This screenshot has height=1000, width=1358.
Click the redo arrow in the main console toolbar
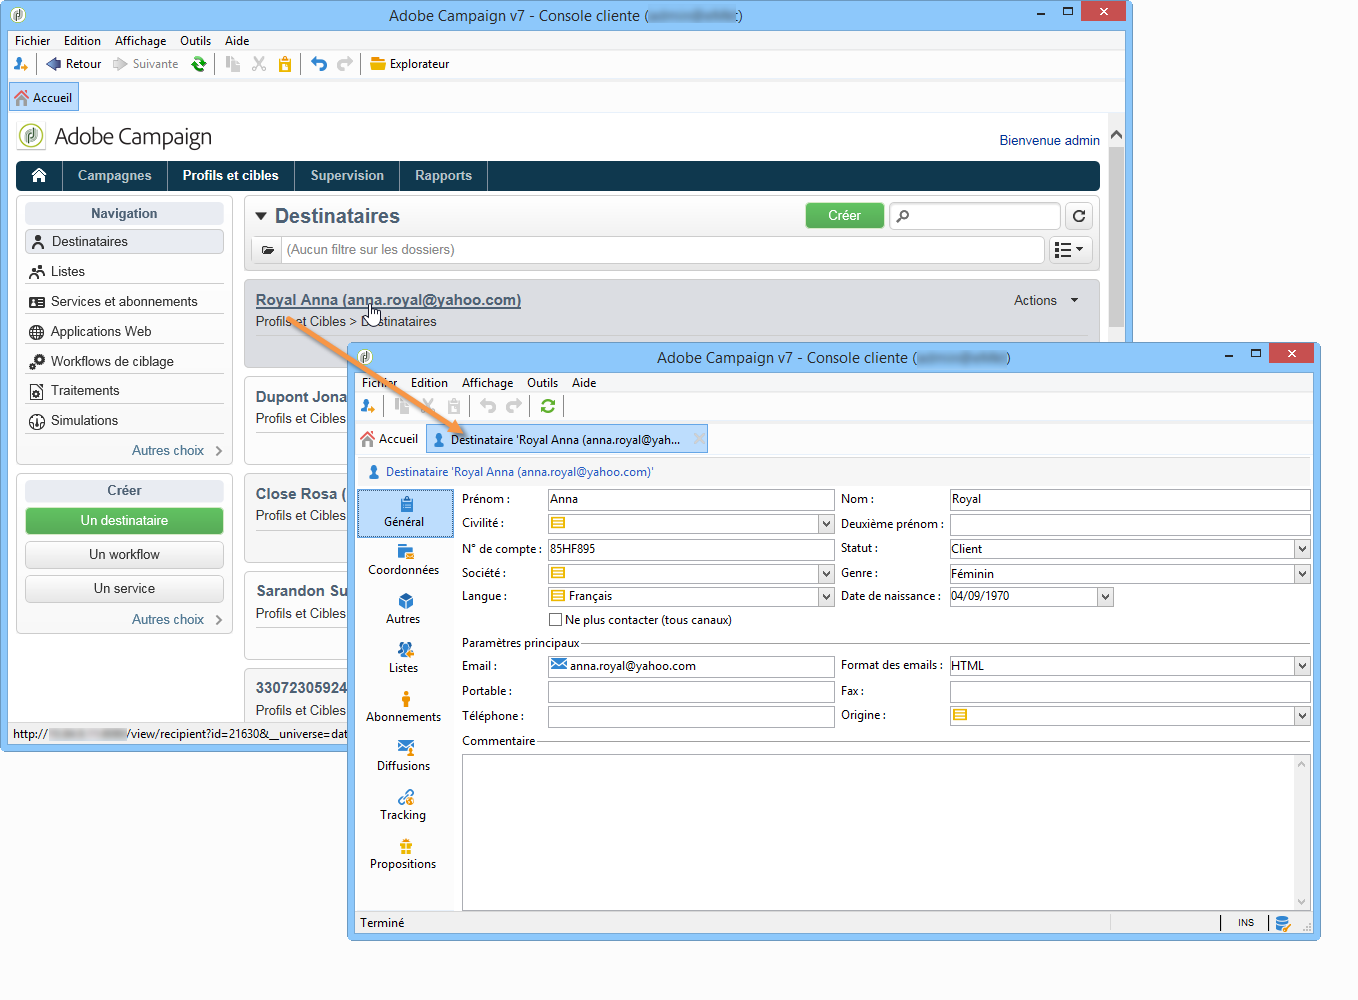click(x=345, y=64)
